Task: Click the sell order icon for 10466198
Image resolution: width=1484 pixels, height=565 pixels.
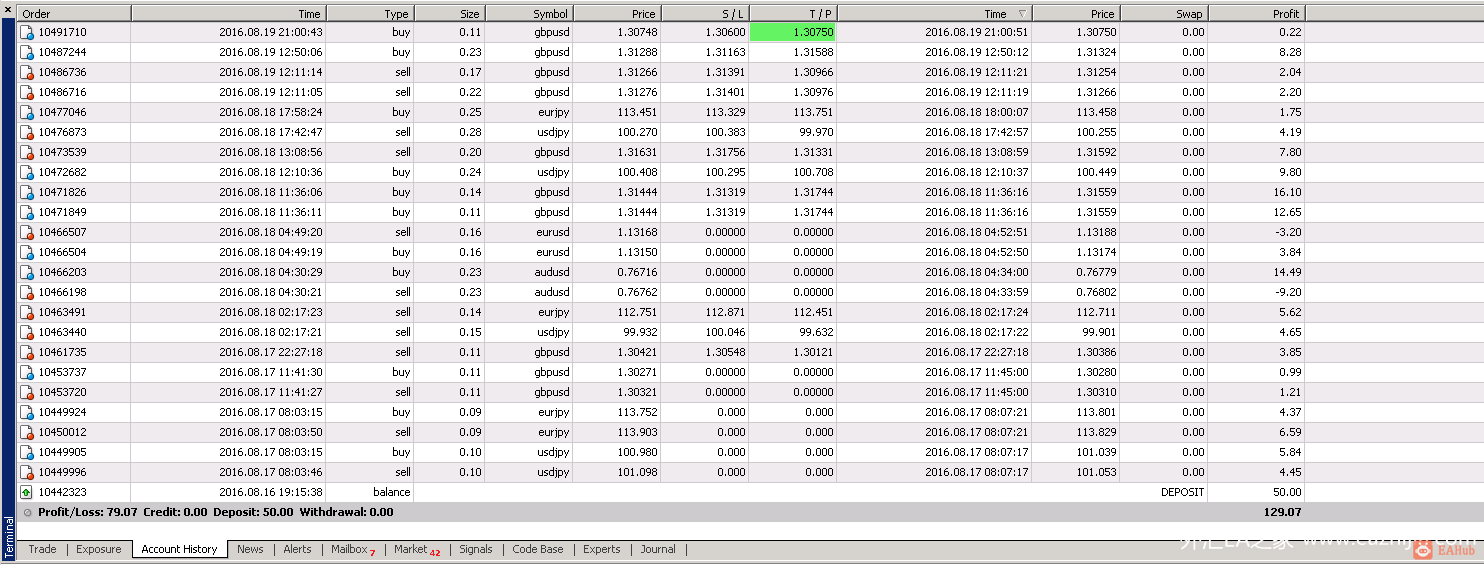Action: [x=27, y=292]
